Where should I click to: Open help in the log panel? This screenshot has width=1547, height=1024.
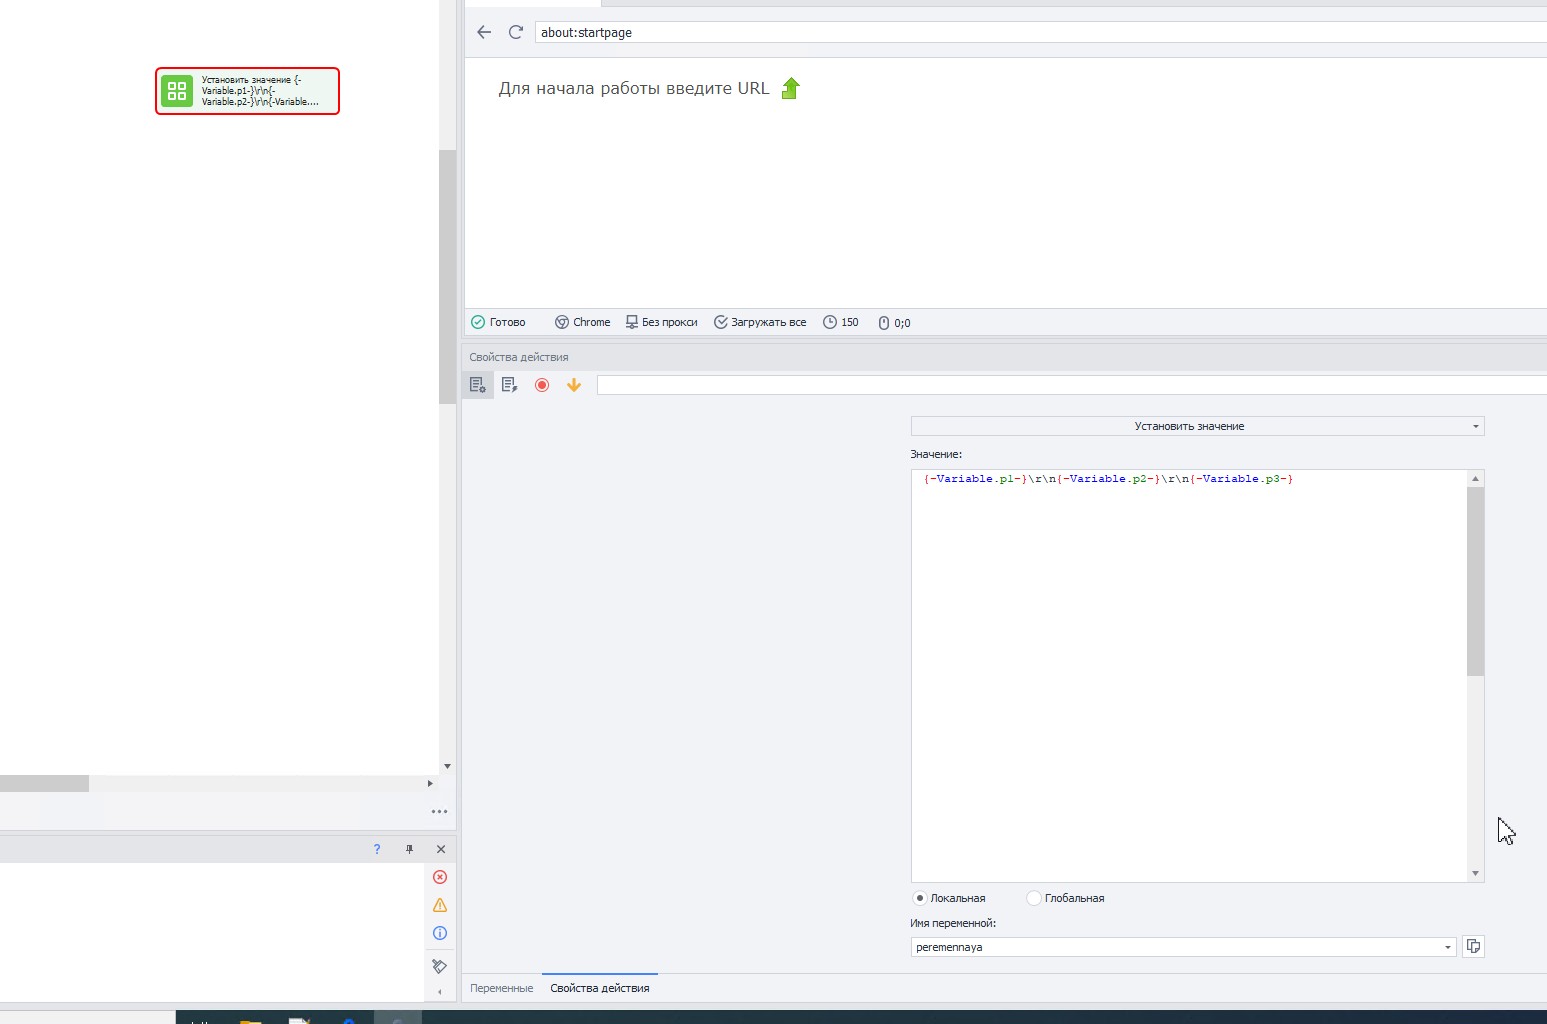377,849
